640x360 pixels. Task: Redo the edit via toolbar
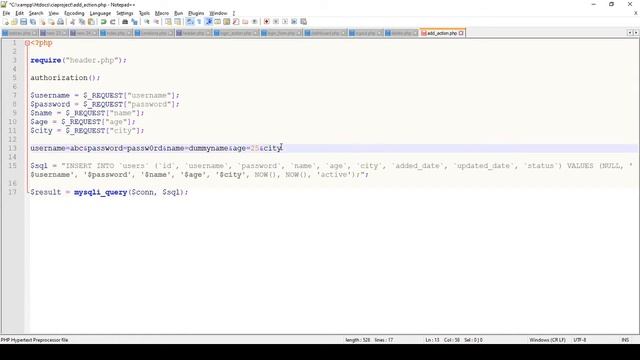pyautogui.click(x=113, y=22)
